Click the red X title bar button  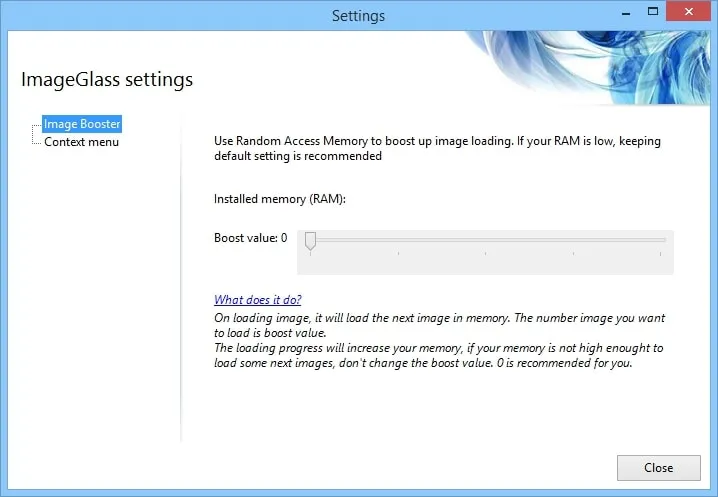click(688, 11)
